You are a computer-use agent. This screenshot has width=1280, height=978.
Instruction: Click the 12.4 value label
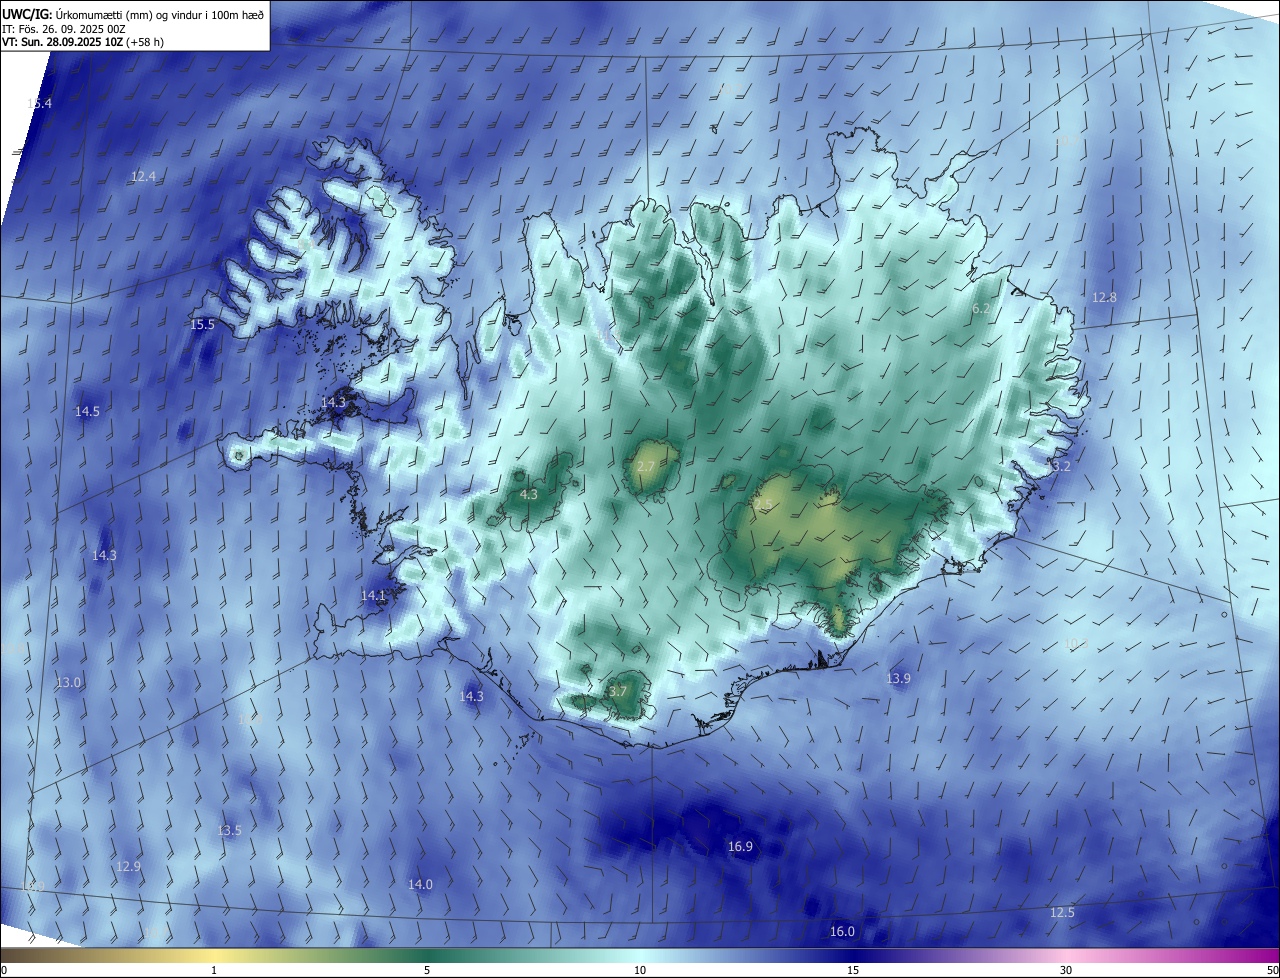coord(143,177)
